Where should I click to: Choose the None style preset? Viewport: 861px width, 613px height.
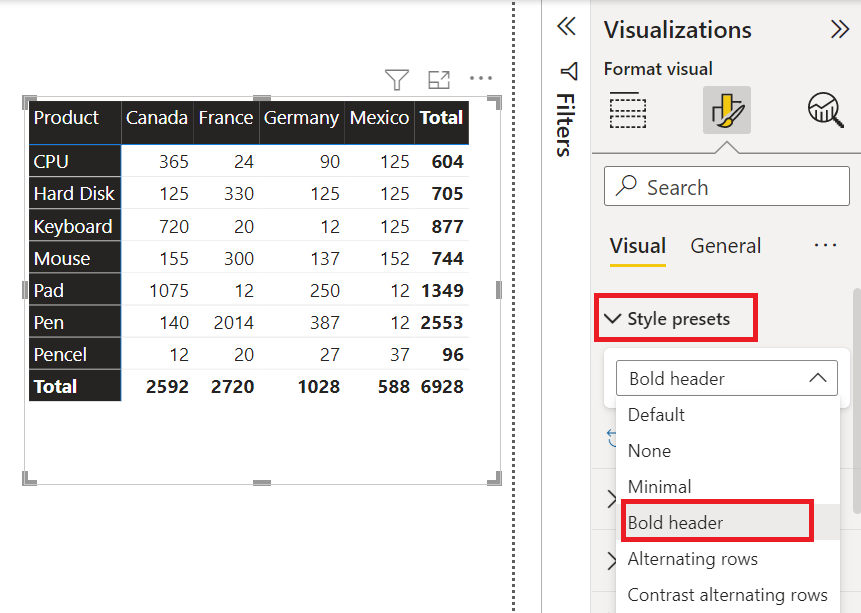(649, 451)
